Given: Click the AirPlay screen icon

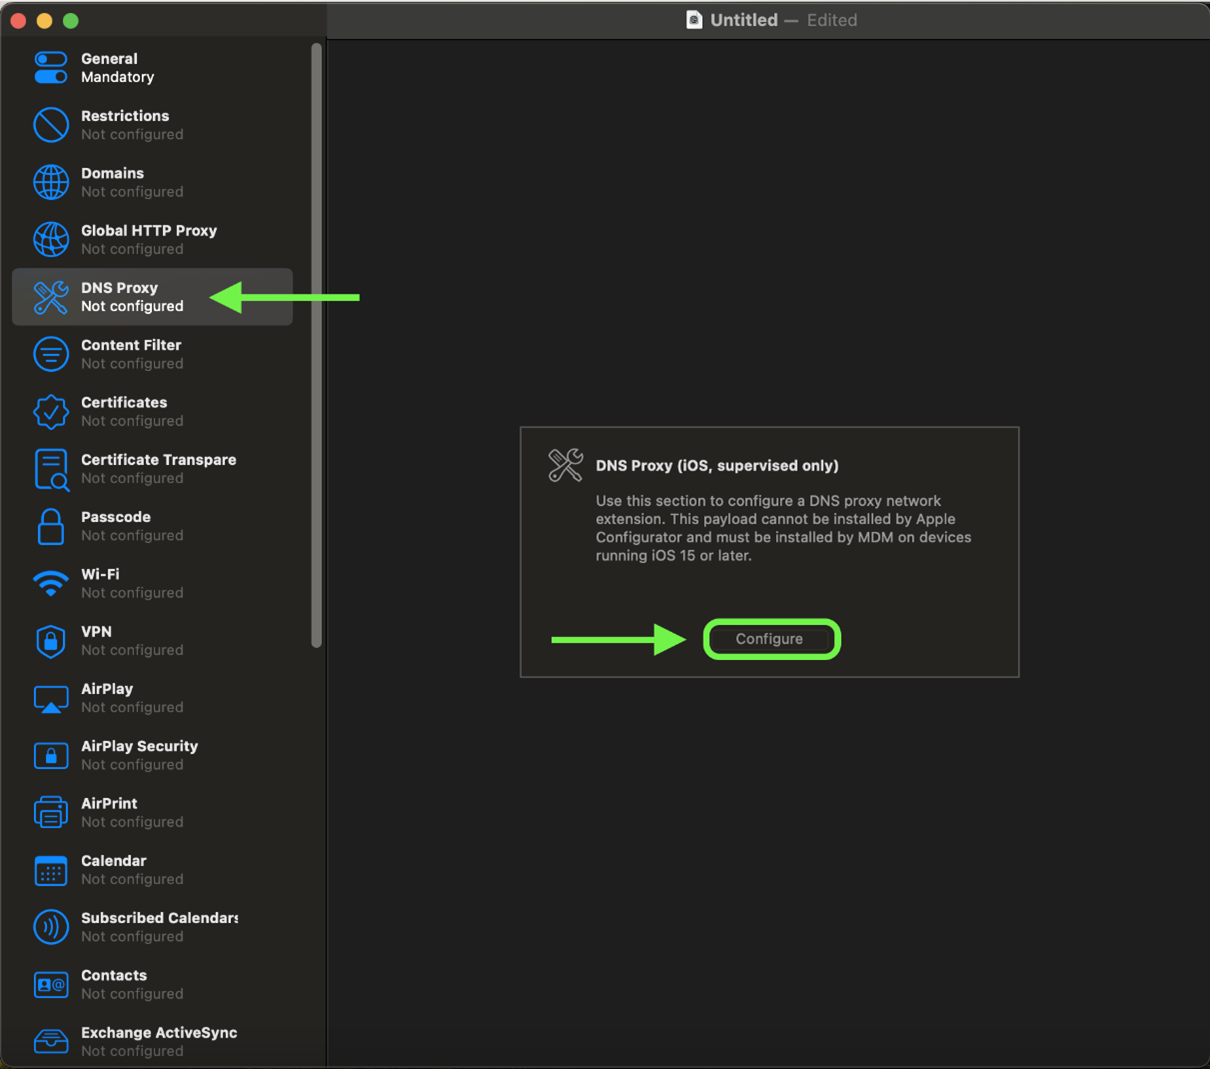Looking at the screenshot, I should tap(51, 698).
